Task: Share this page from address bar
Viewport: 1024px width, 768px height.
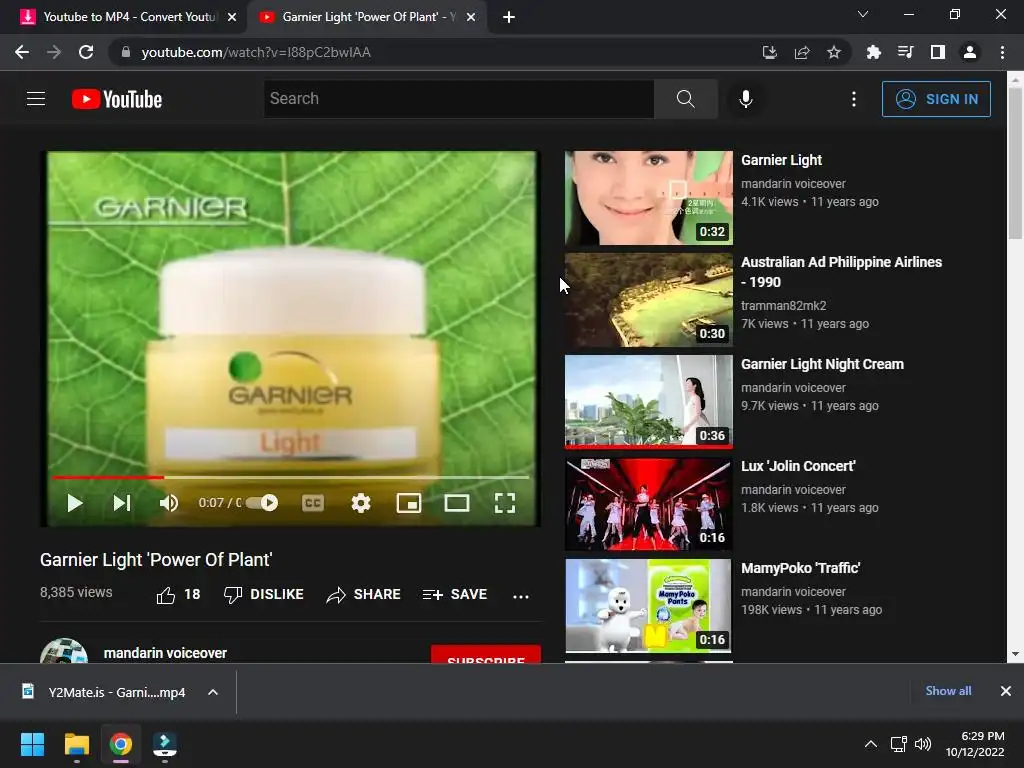Action: [801, 52]
